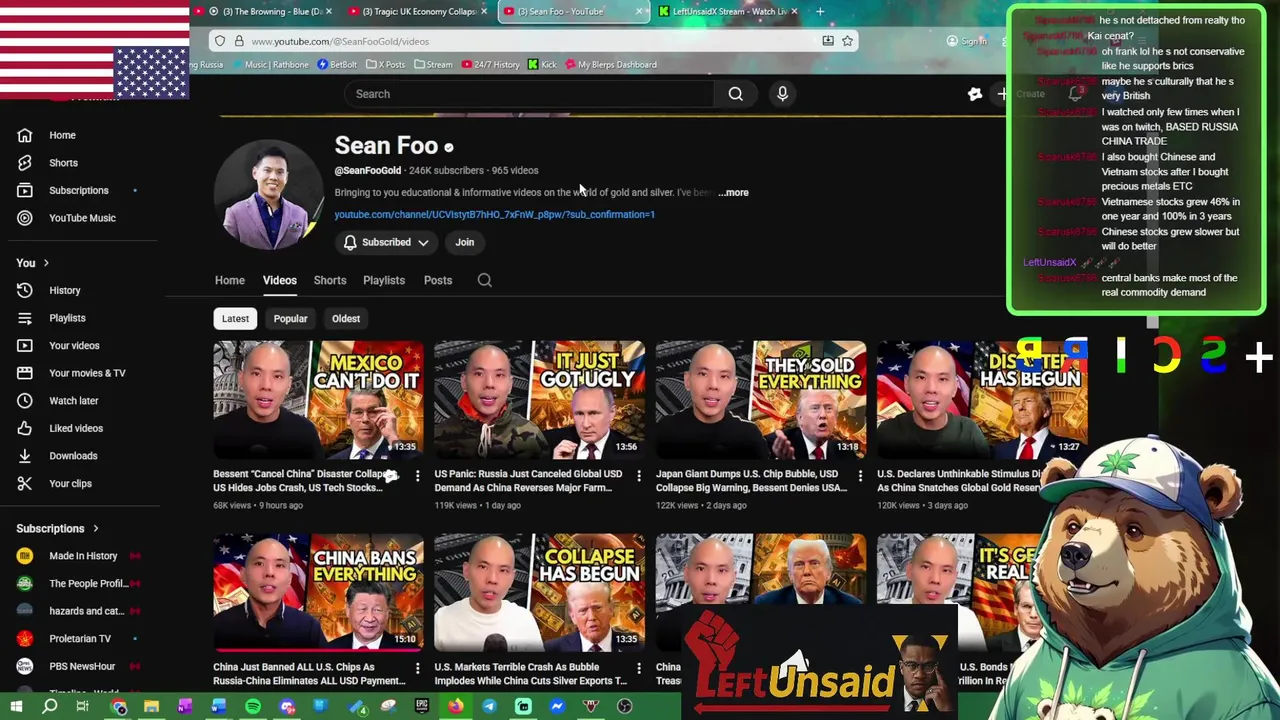Open options menu for US Panic Russia video

point(639,476)
